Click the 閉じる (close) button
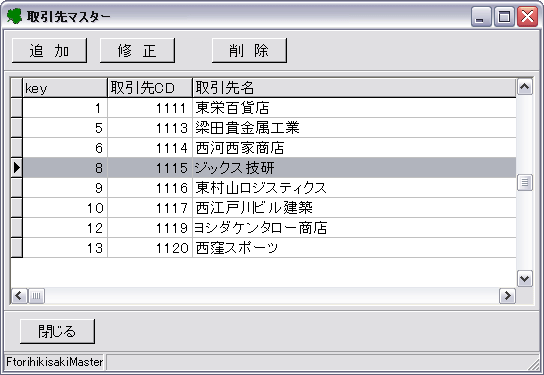This screenshot has width=544, height=375. pyautogui.click(x=57, y=331)
